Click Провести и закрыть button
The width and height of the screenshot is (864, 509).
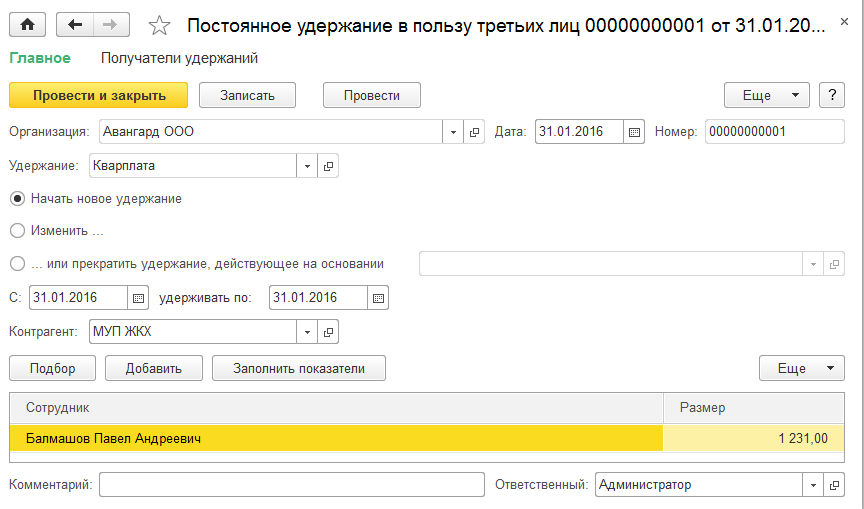pos(99,95)
